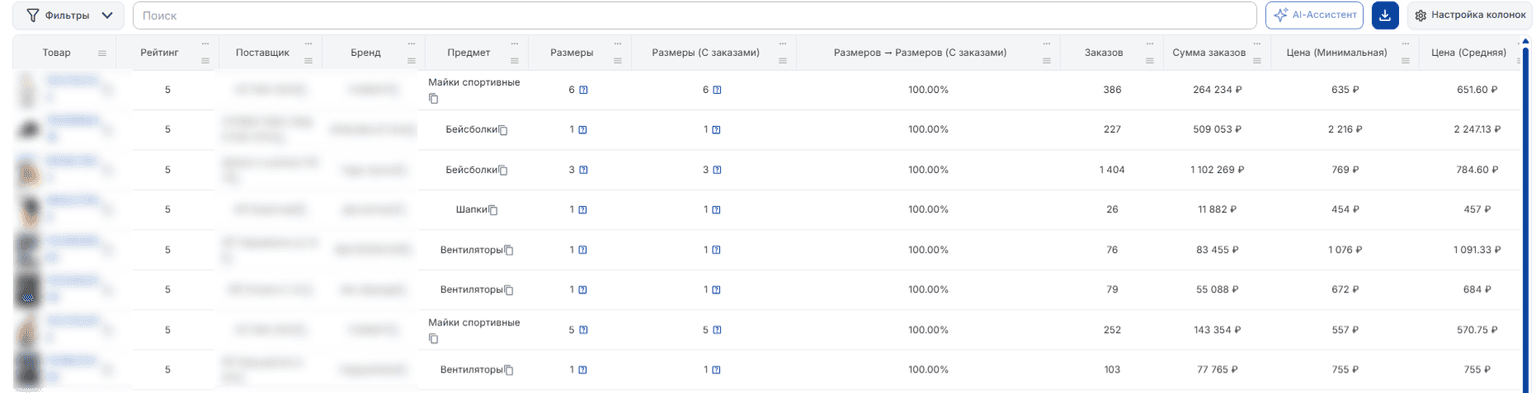Open the hamburger menu in the Товар column header

pos(102,53)
